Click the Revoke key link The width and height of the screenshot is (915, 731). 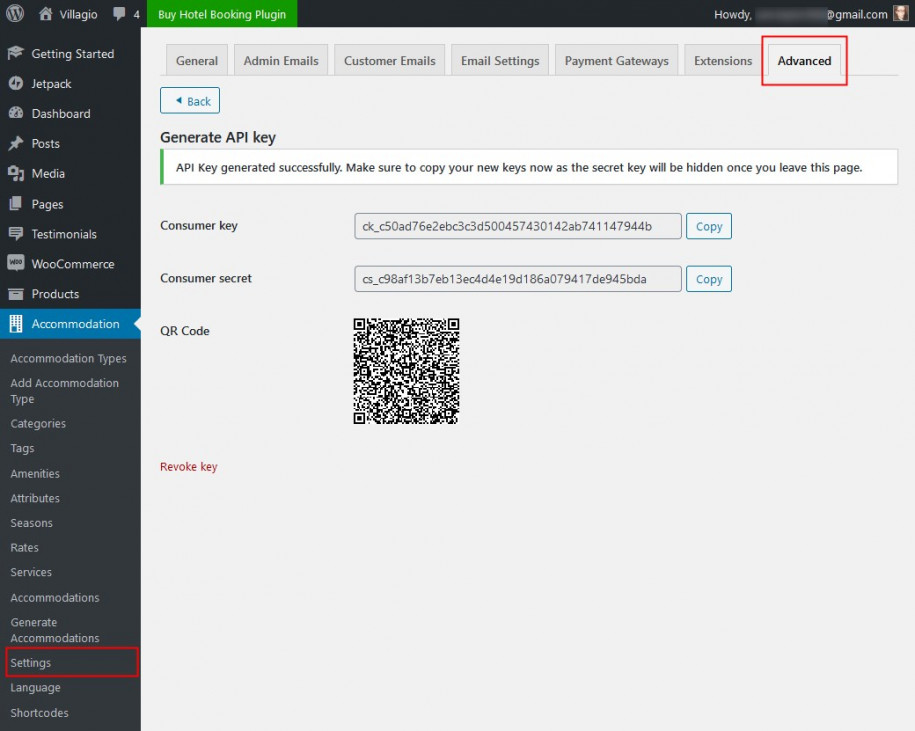[x=188, y=467]
